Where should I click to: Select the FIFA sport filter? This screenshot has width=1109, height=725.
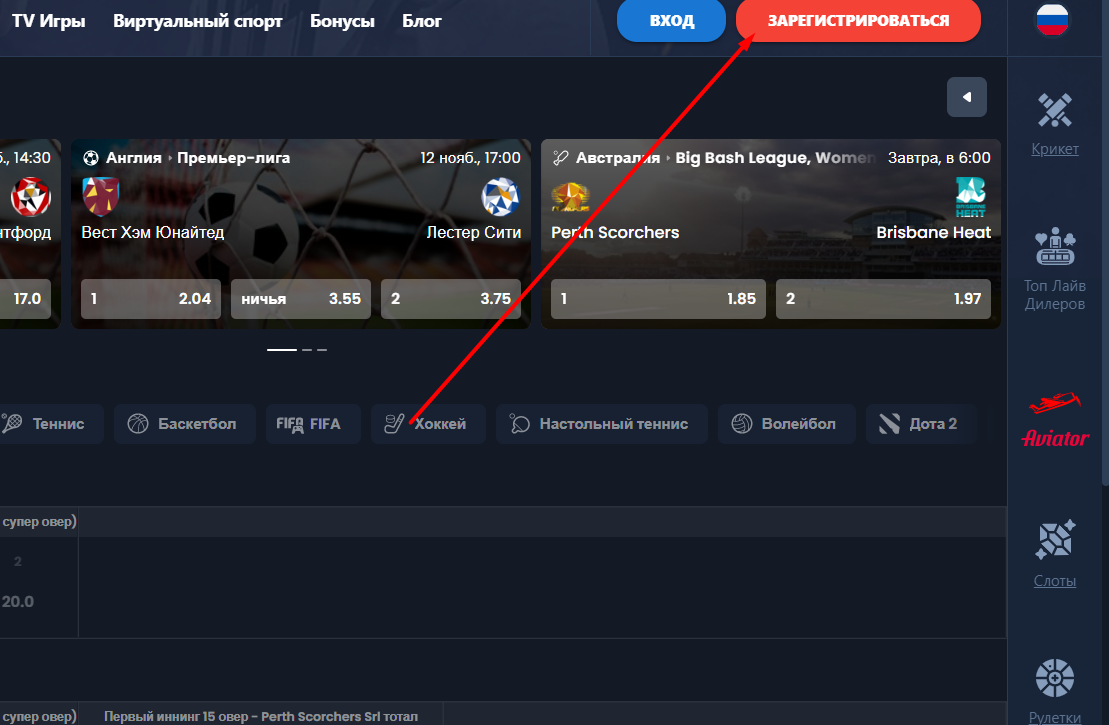click(x=313, y=424)
